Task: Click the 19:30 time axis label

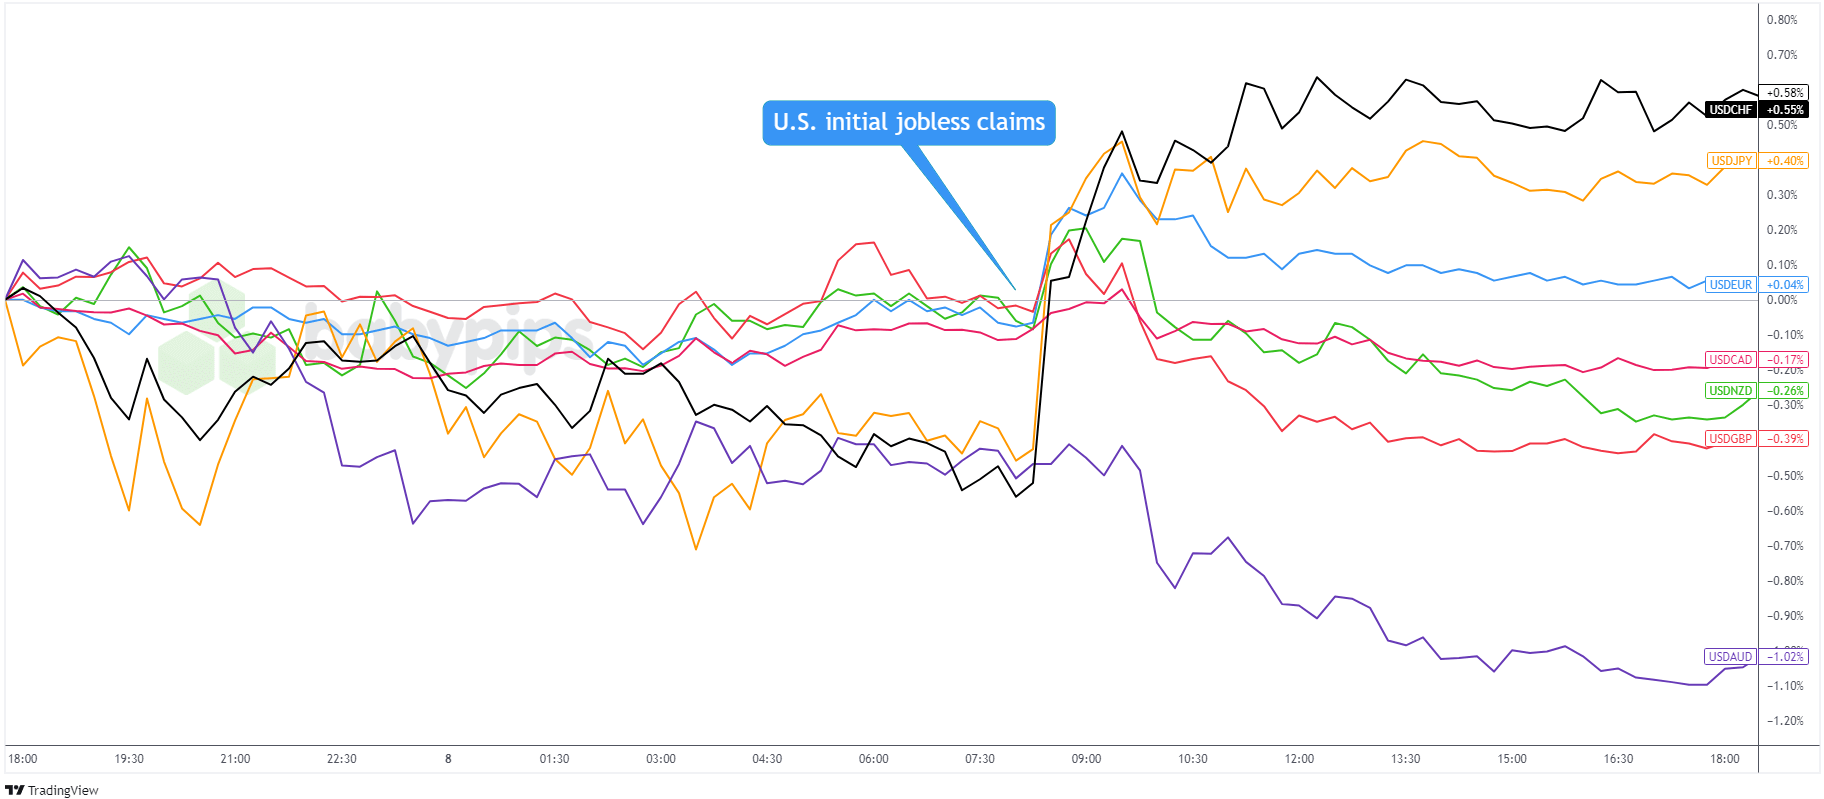Action: click(129, 759)
